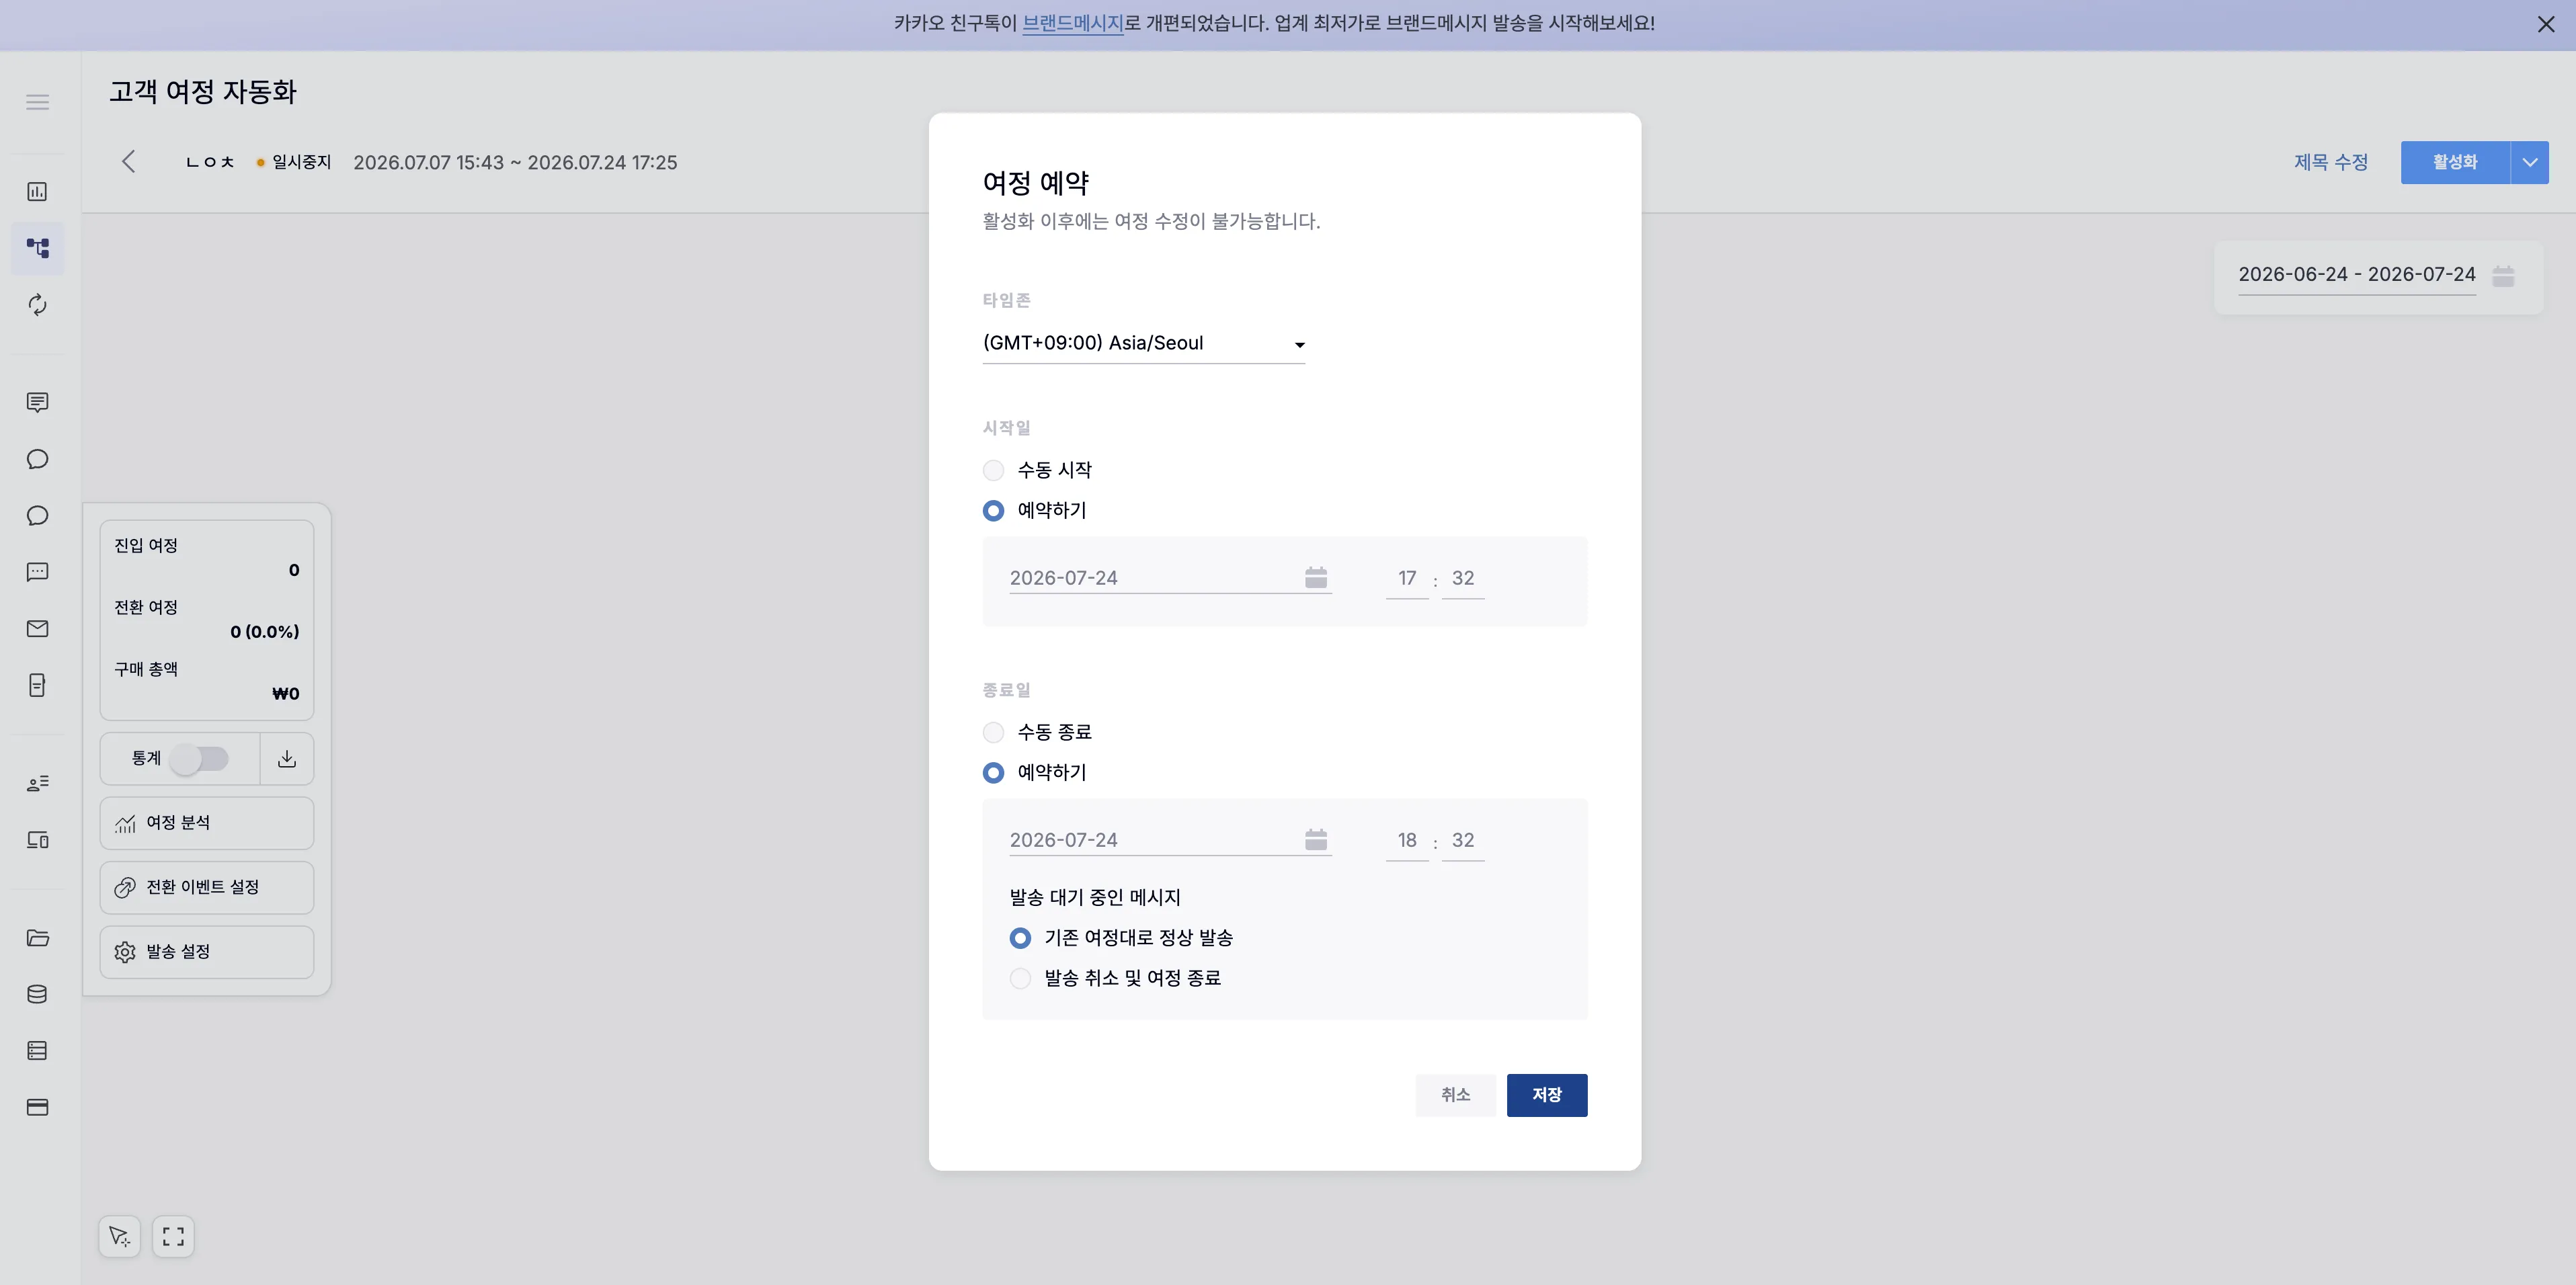
Task: Open calendar icon beside the date range
Action: [x=2503, y=275]
